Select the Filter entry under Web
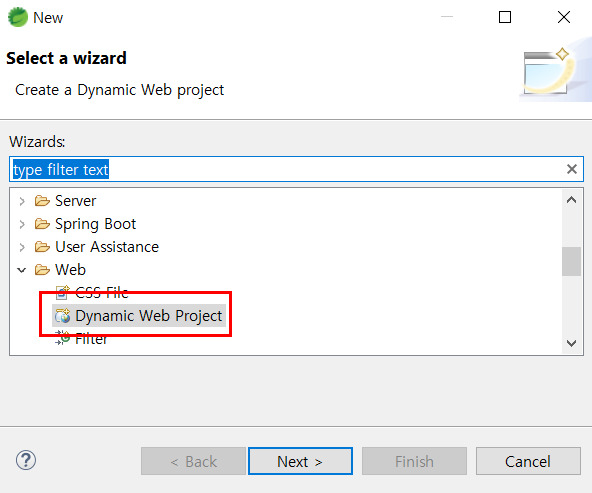 pyautogui.click(x=91, y=339)
